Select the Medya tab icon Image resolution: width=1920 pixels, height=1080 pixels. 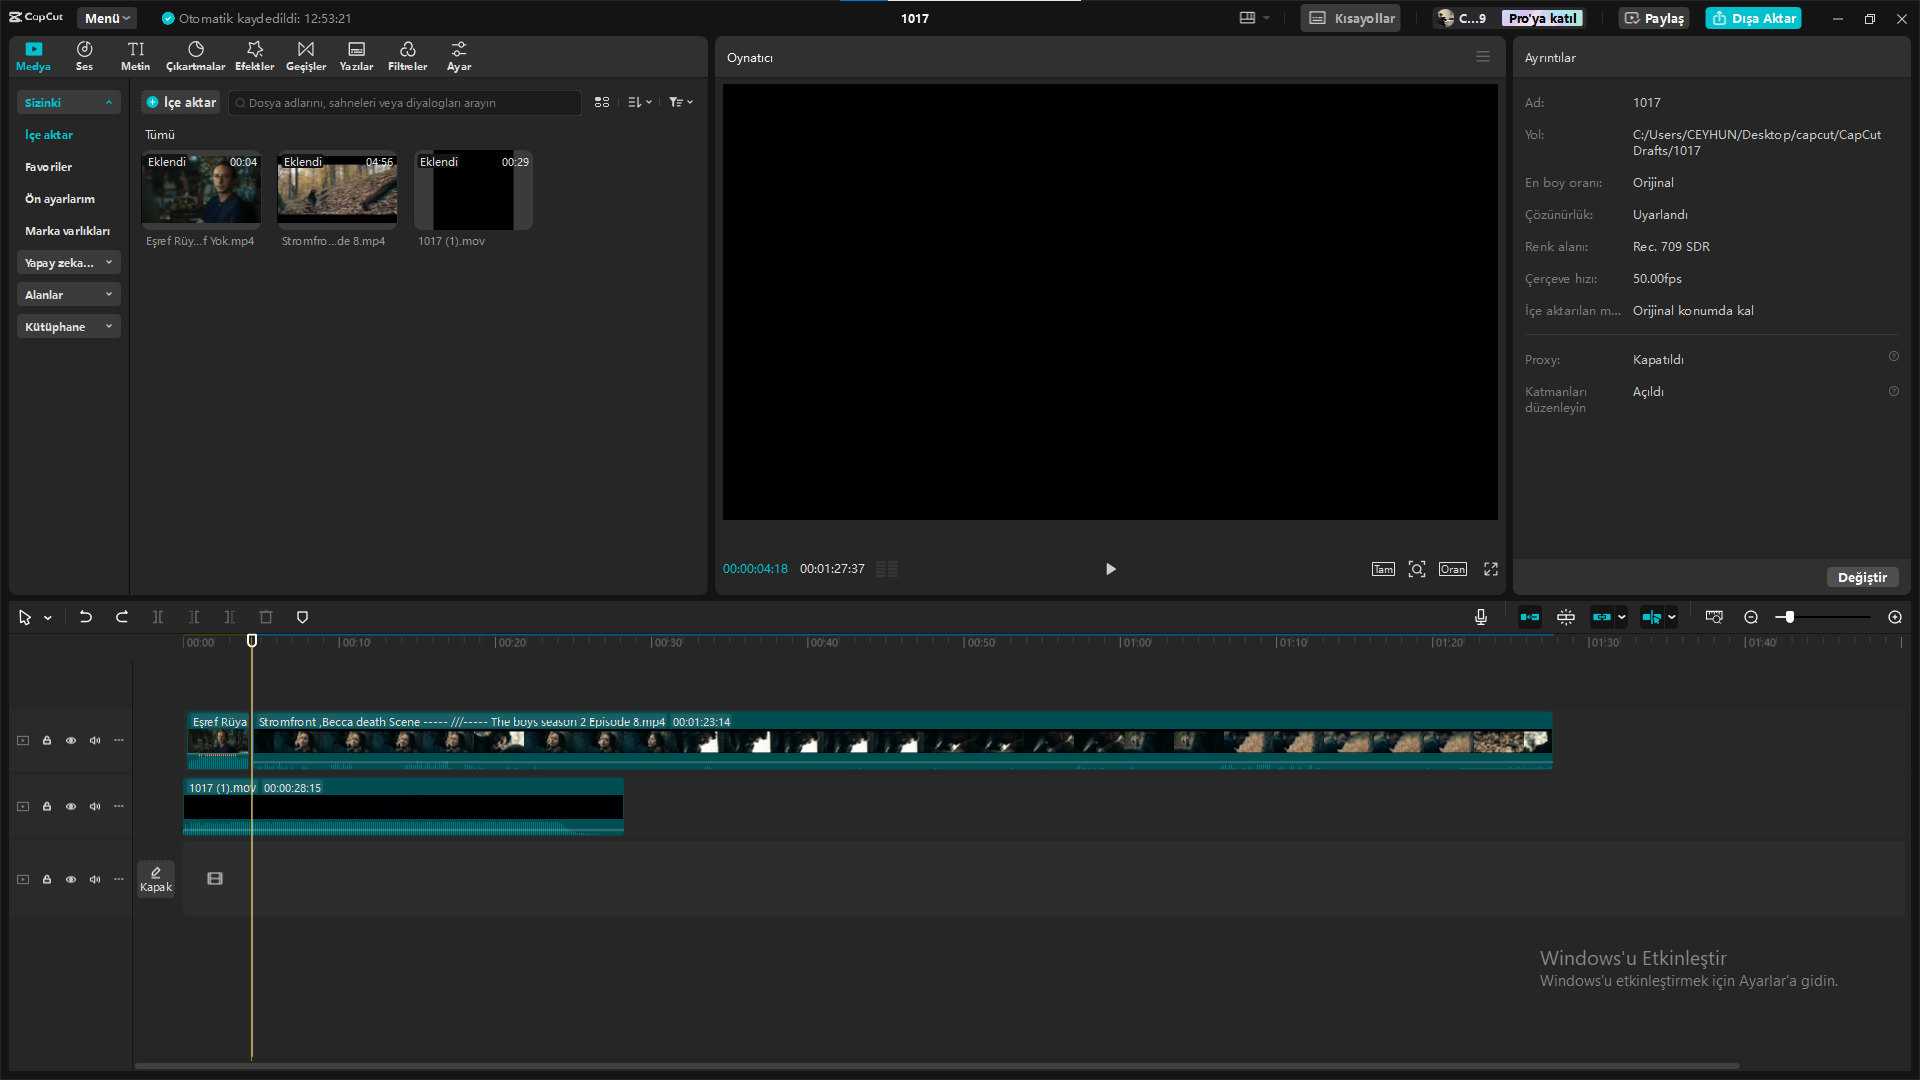coord(33,56)
